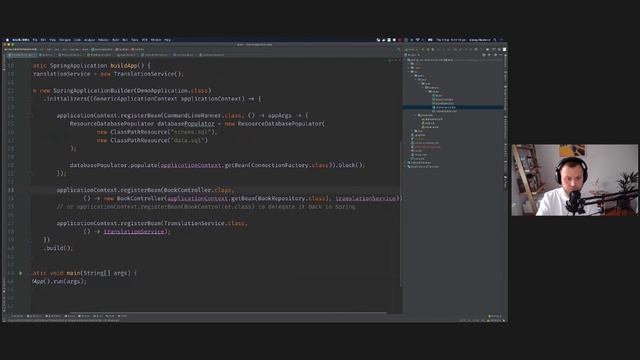Open the Window menu

click(156, 40)
